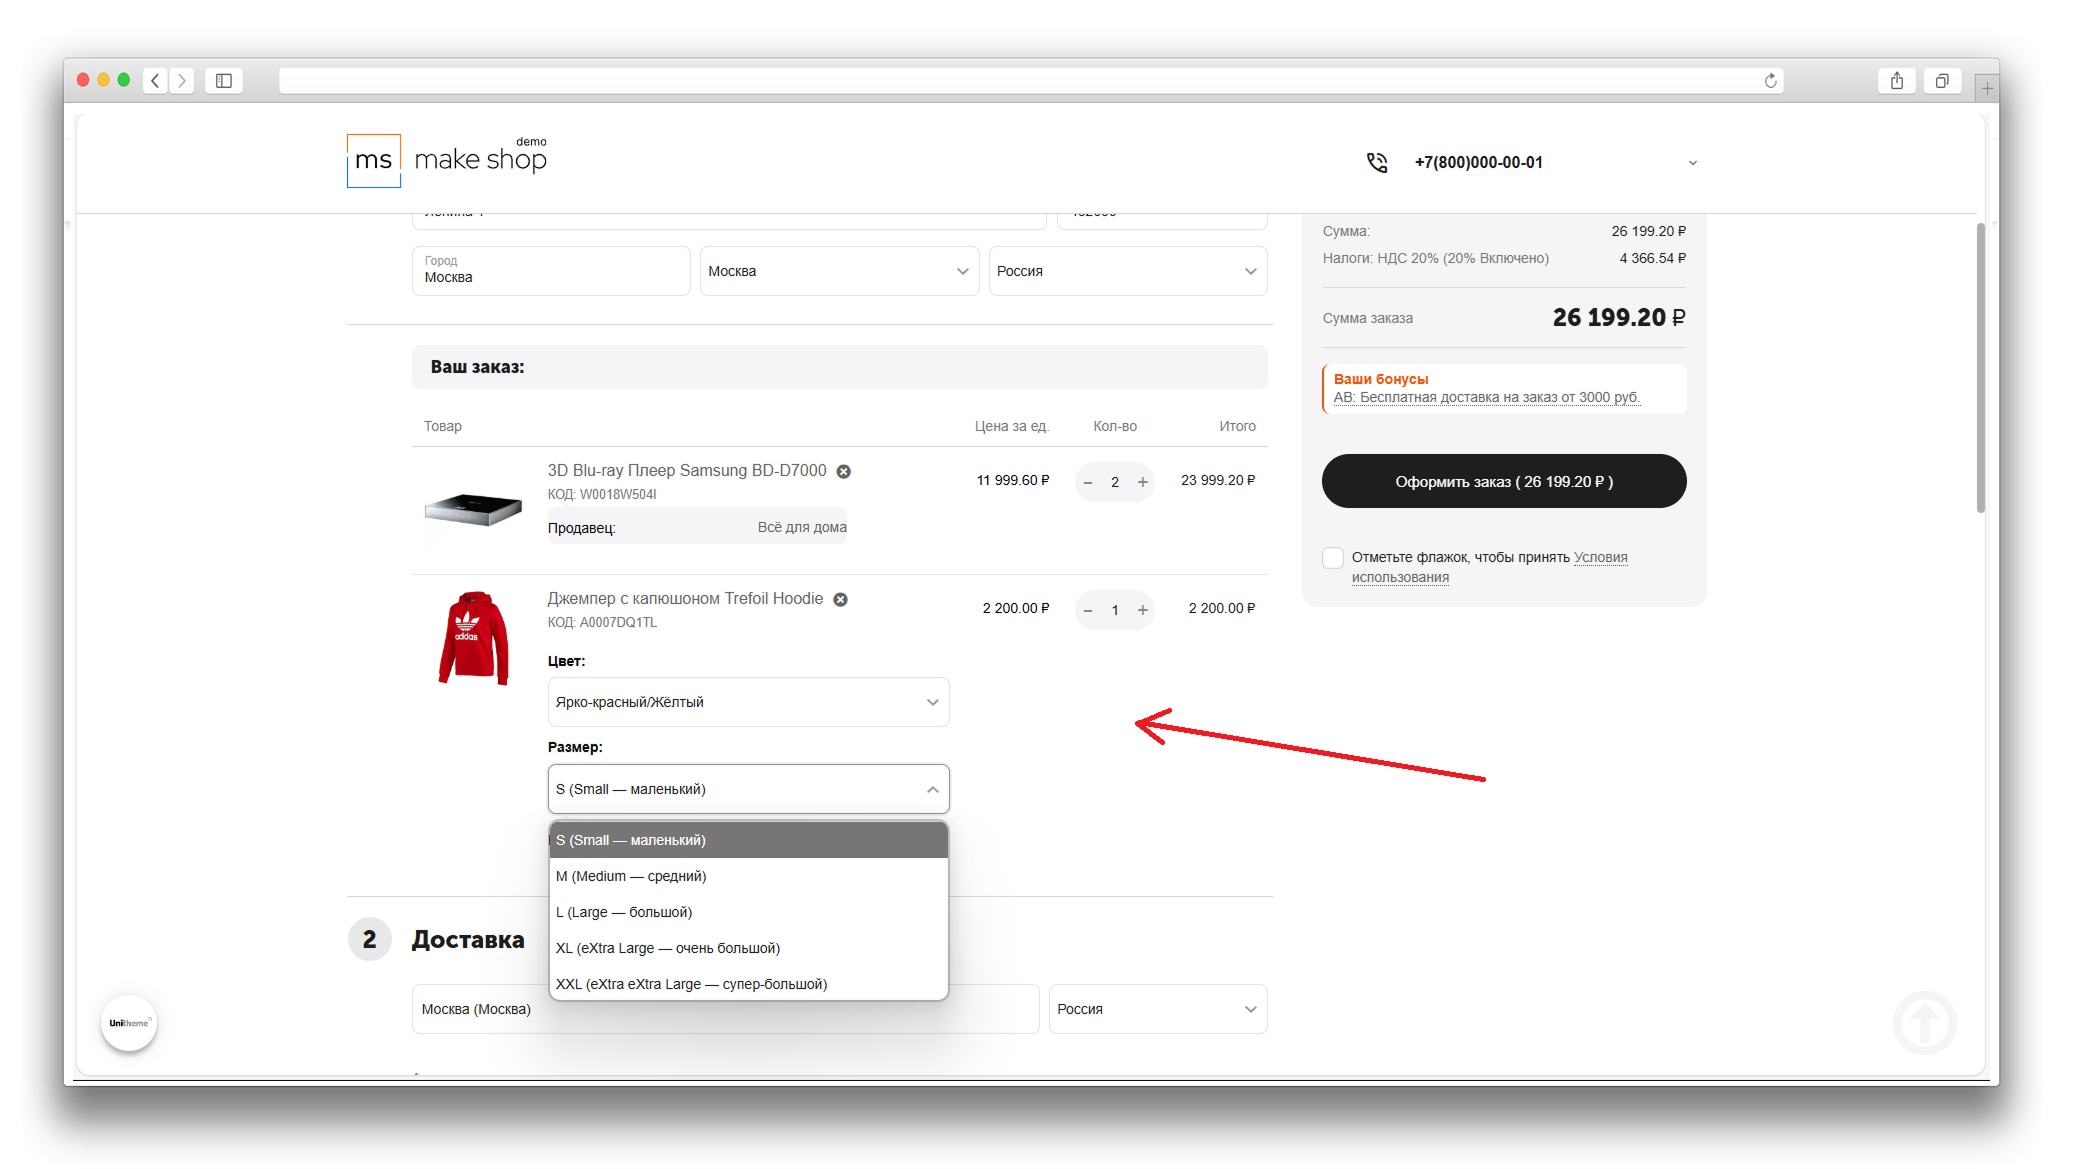The width and height of the screenshot is (2075, 1169).
Task: Toggle Safari sidebar icon
Action: 224,81
